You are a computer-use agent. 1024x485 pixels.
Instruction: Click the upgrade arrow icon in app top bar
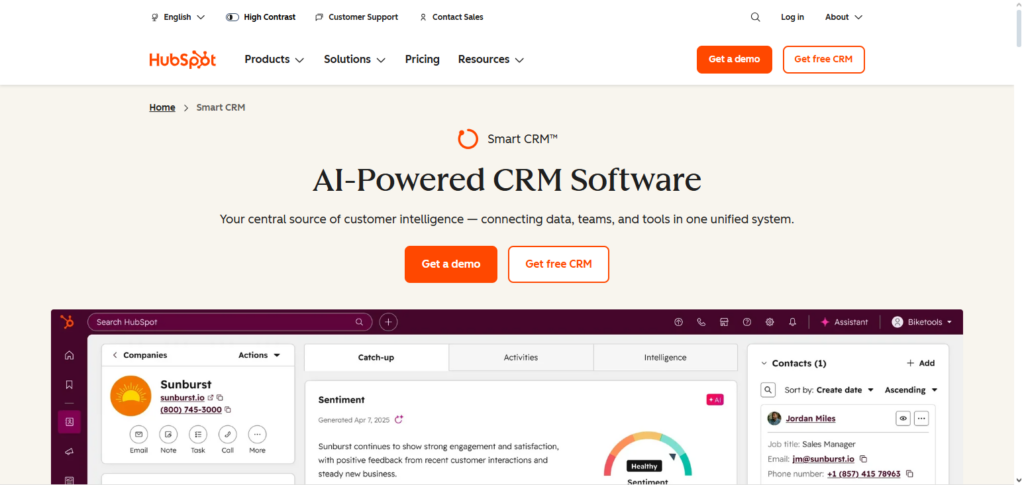click(x=679, y=322)
